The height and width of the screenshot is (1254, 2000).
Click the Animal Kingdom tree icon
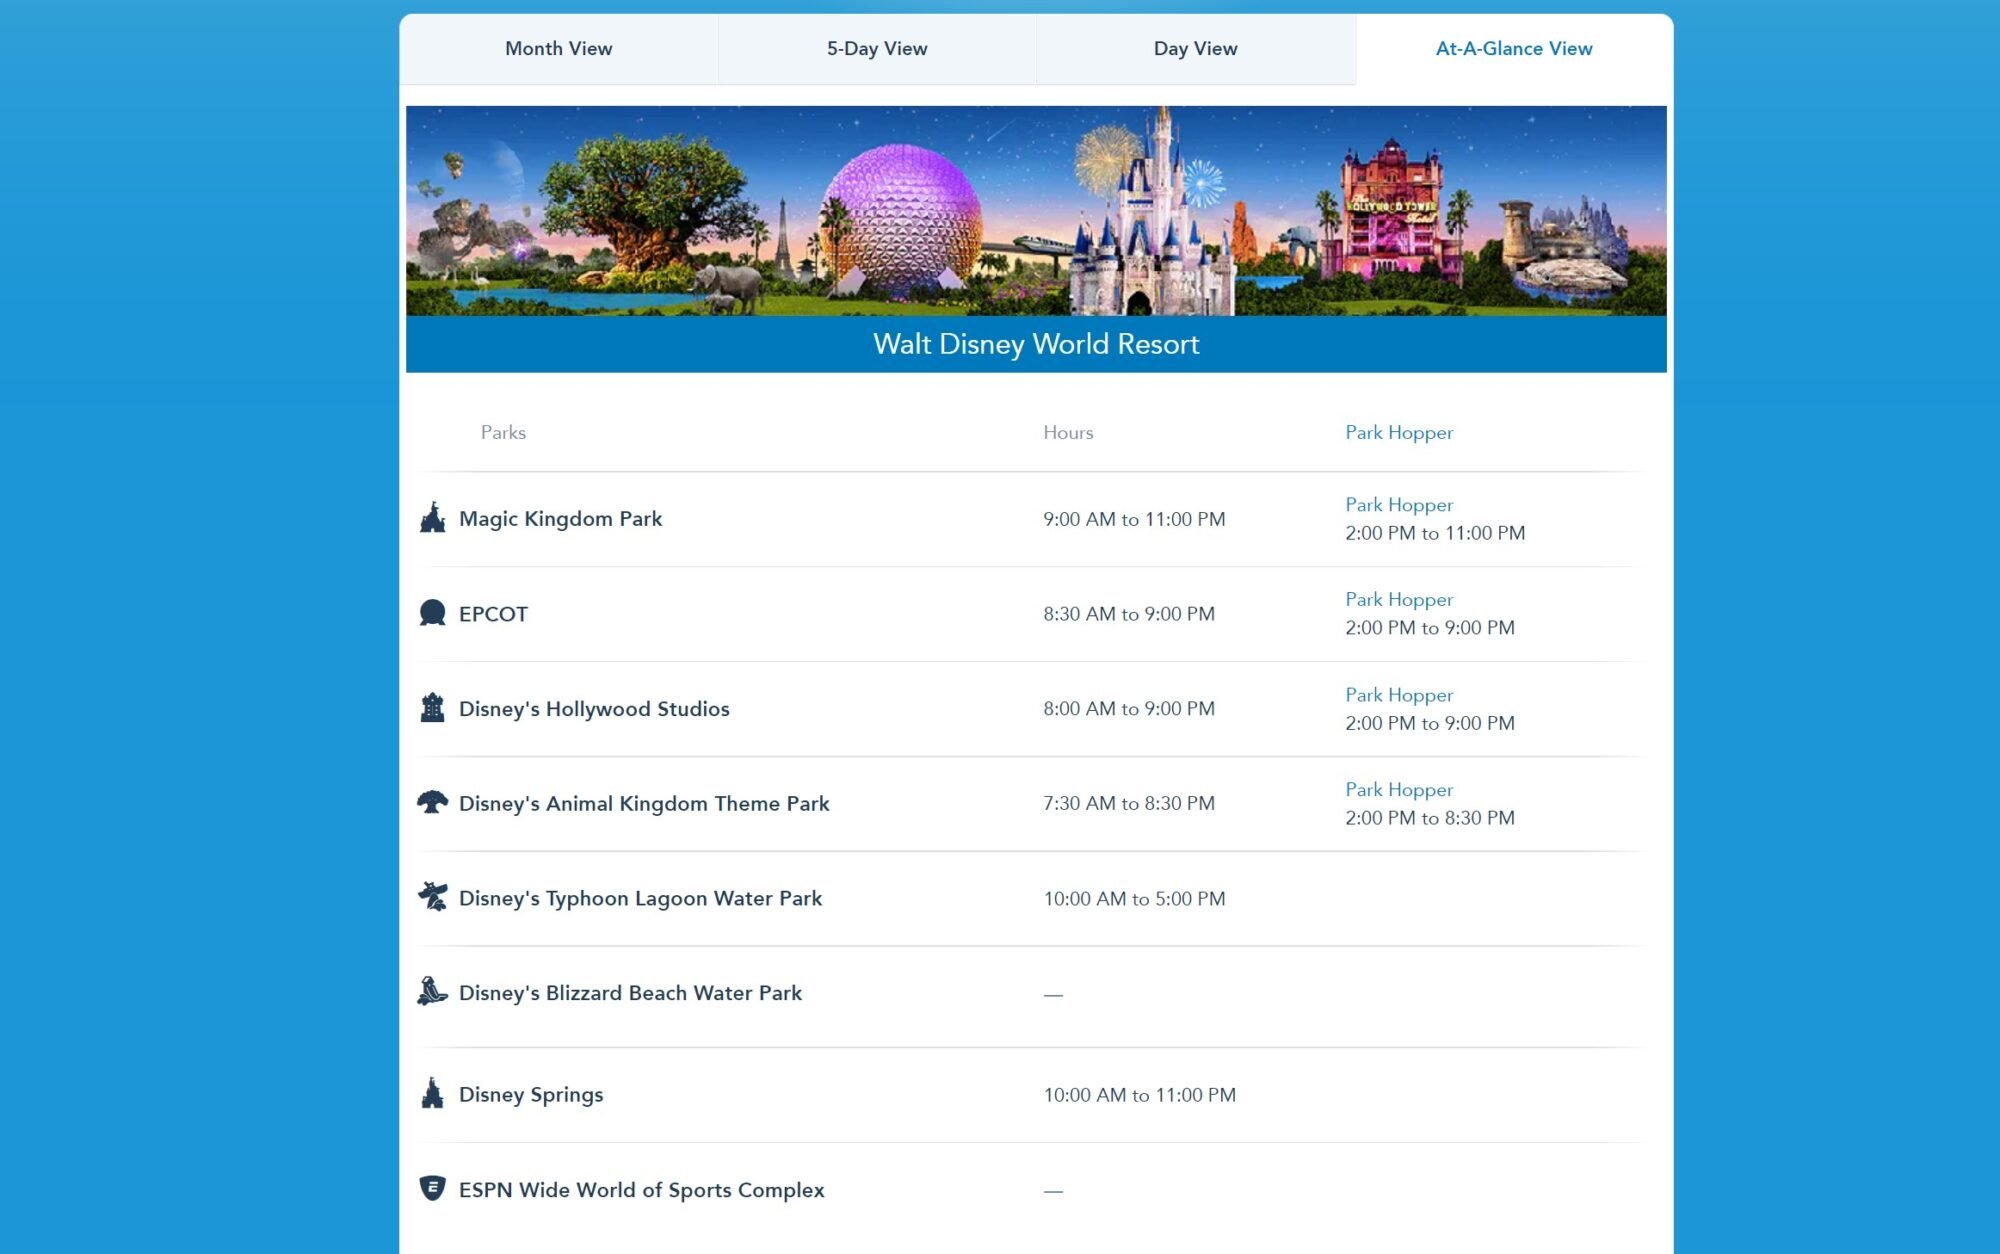point(432,802)
